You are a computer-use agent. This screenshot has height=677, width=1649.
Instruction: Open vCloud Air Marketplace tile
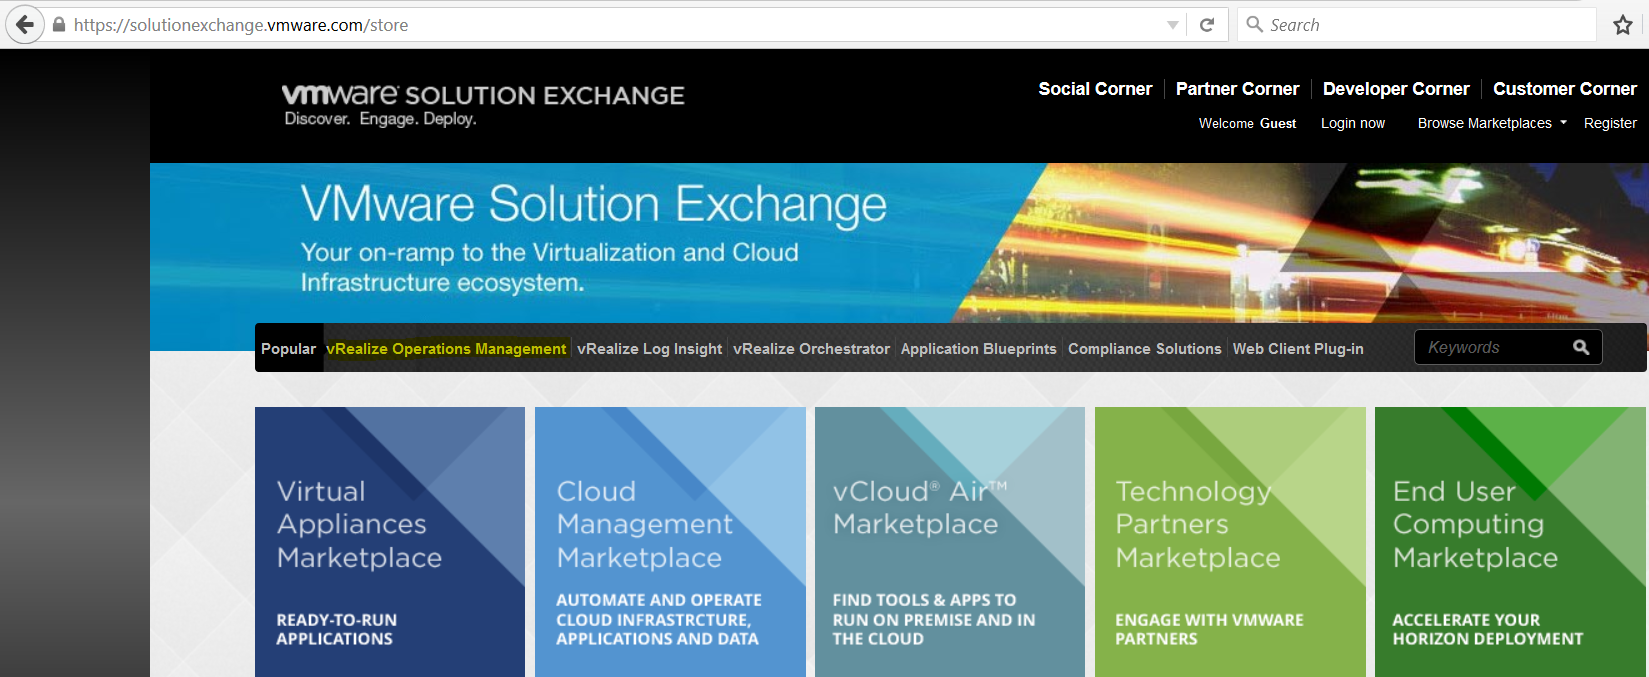pos(950,542)
